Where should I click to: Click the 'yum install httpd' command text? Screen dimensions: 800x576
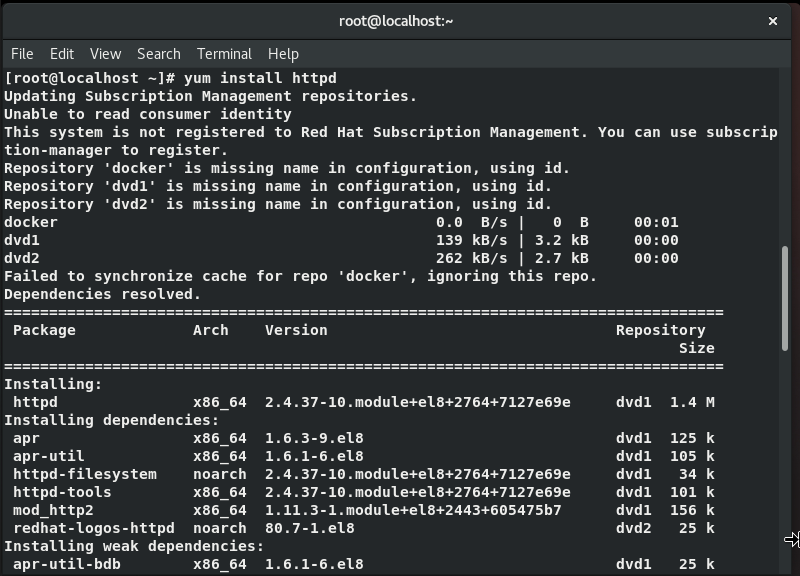click(x=260, y=78)
